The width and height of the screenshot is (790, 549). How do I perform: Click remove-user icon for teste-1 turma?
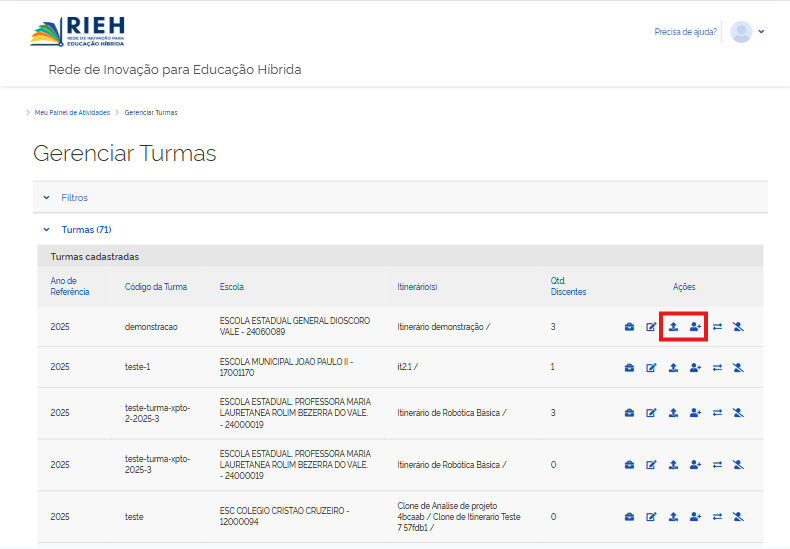(x=738, y=368)
